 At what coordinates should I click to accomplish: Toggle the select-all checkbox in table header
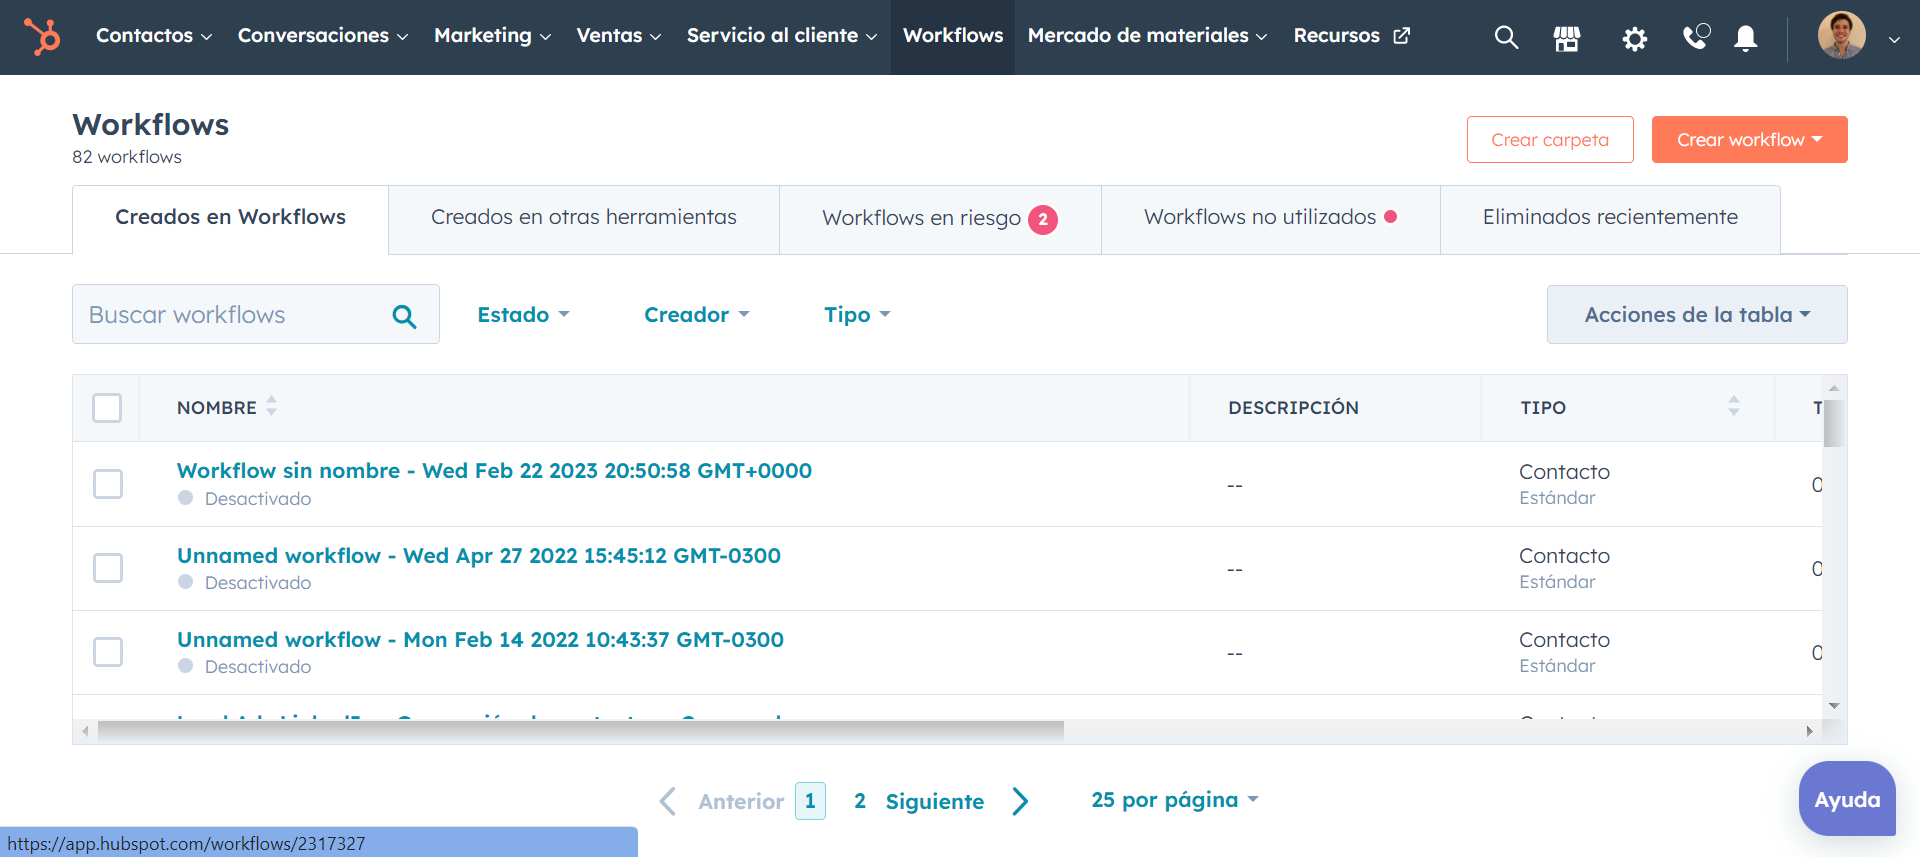tap(107, 408)
